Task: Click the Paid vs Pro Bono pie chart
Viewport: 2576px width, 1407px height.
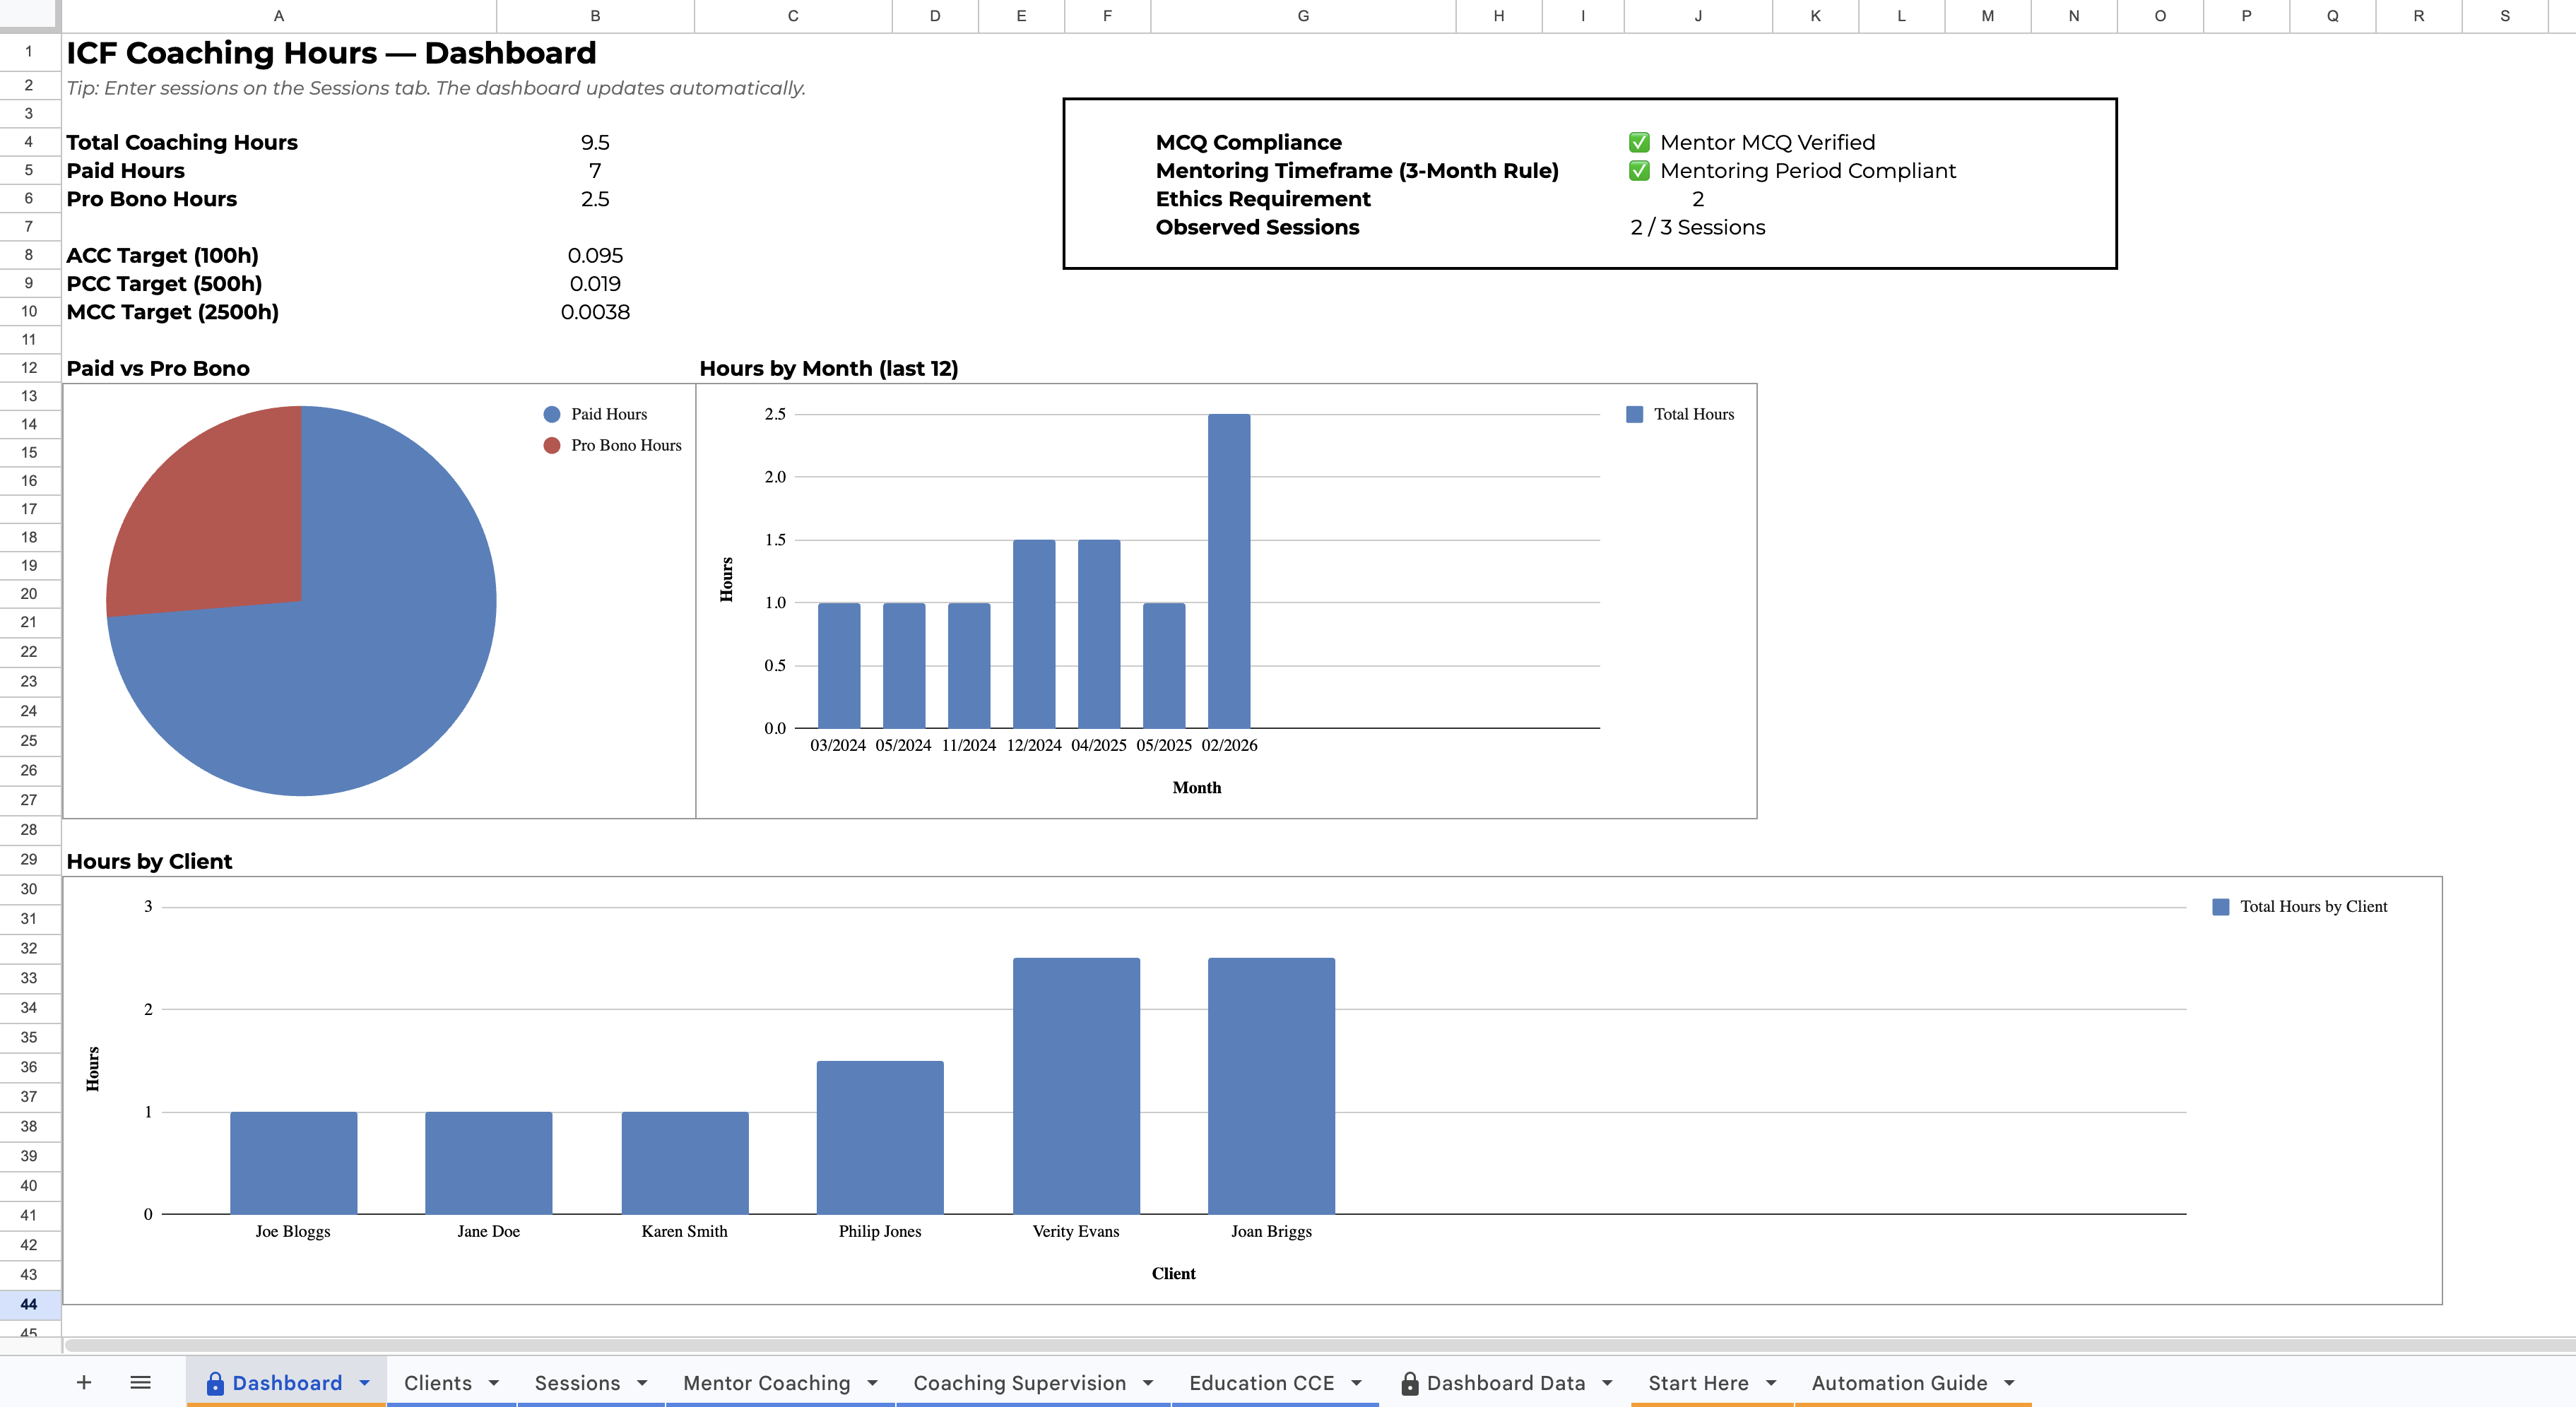Action: point(300,600)
